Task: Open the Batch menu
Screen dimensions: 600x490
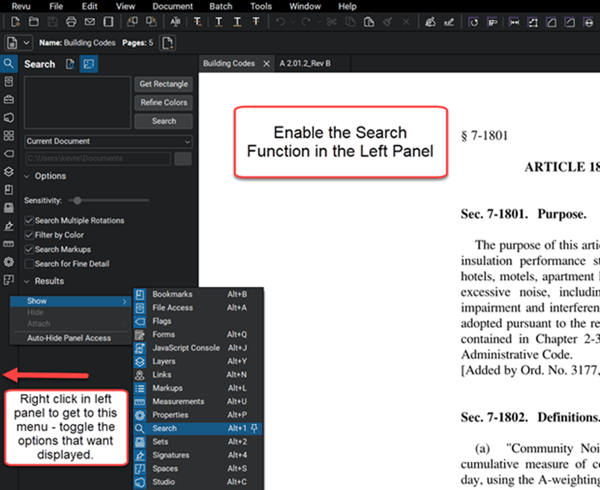Action: 220,7
